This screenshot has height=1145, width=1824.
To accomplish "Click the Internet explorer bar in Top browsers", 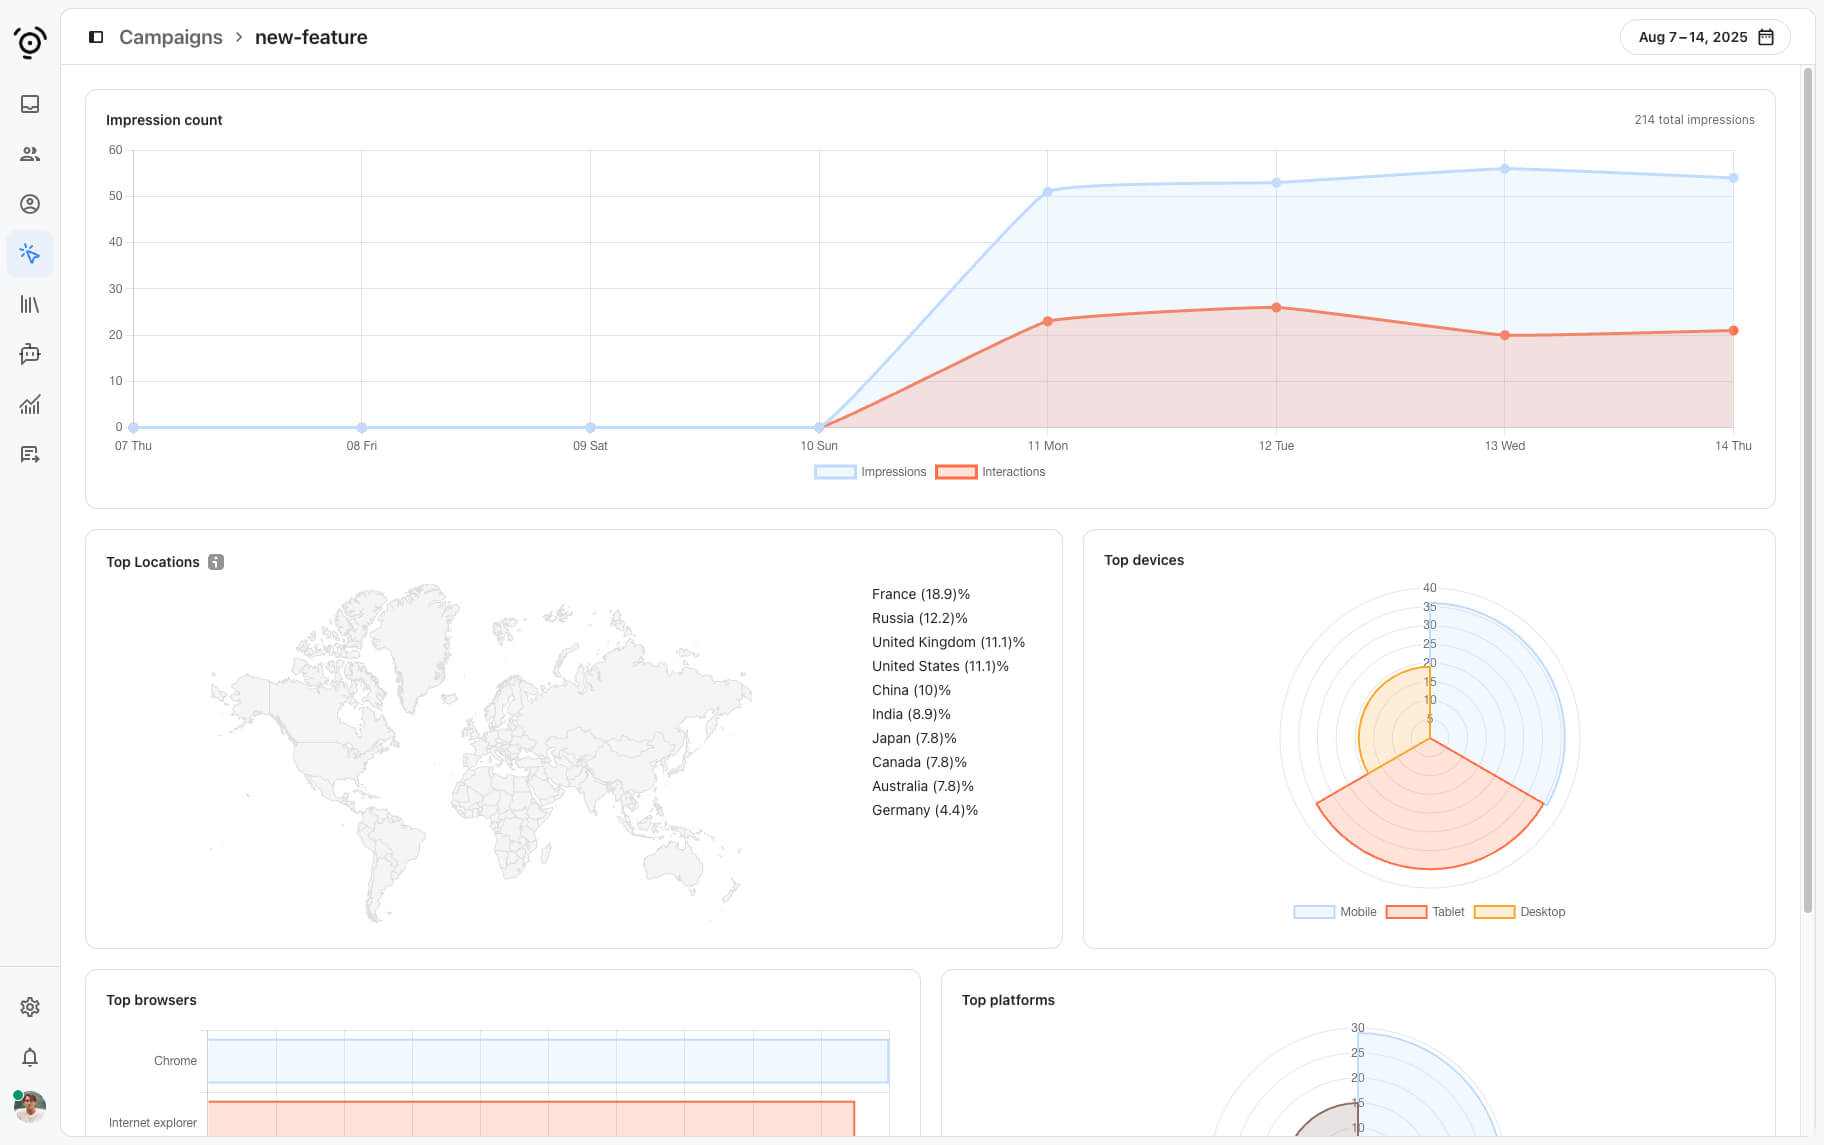I will [x=531, y=1119].
